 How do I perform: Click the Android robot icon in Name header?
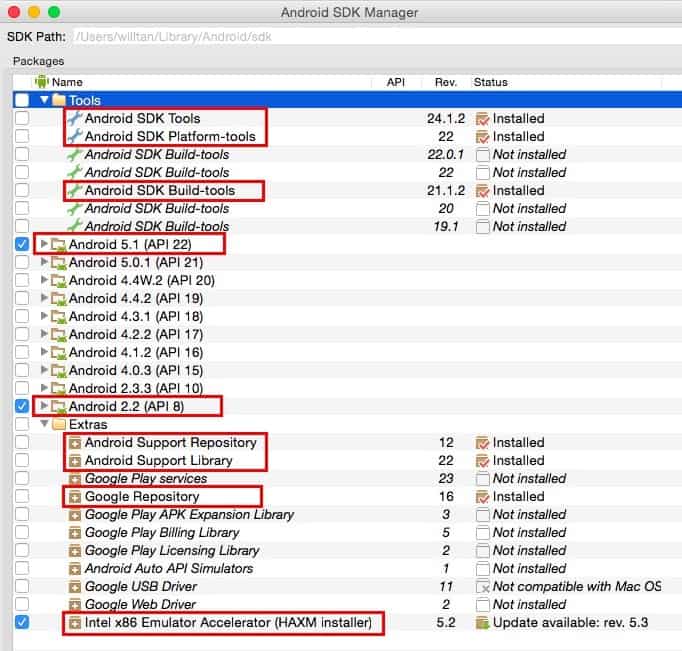click(42, 82)
